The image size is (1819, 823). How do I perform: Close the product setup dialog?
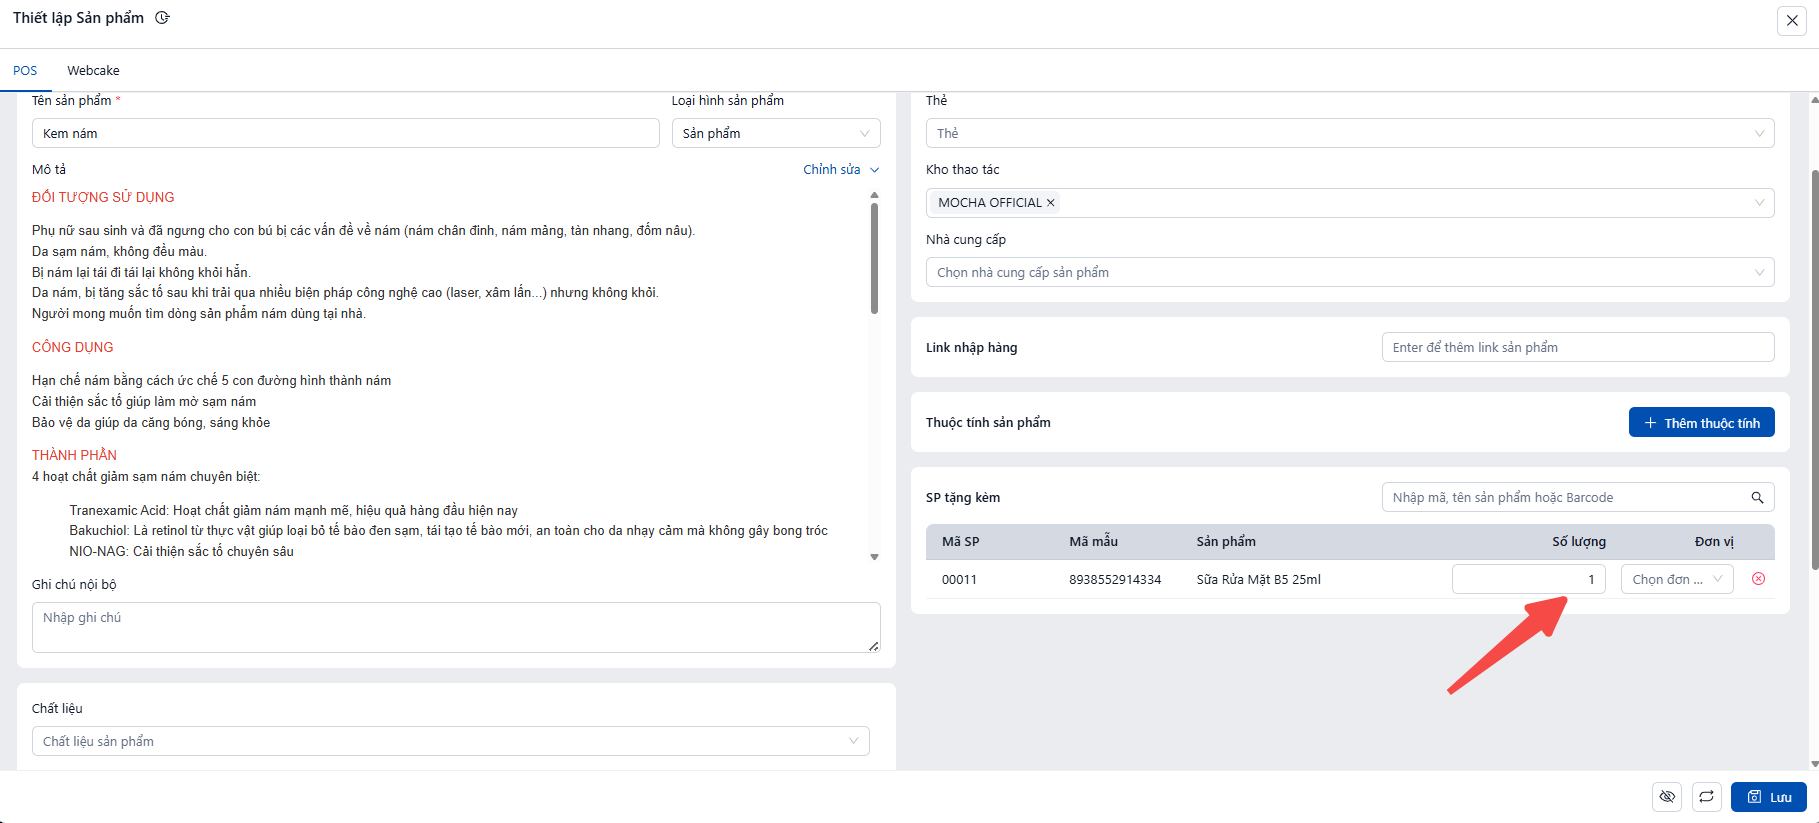1791,20
